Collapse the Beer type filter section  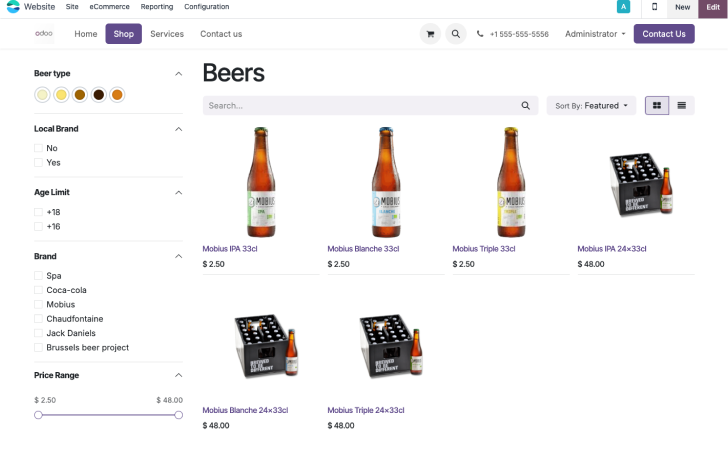click(178, 74)
